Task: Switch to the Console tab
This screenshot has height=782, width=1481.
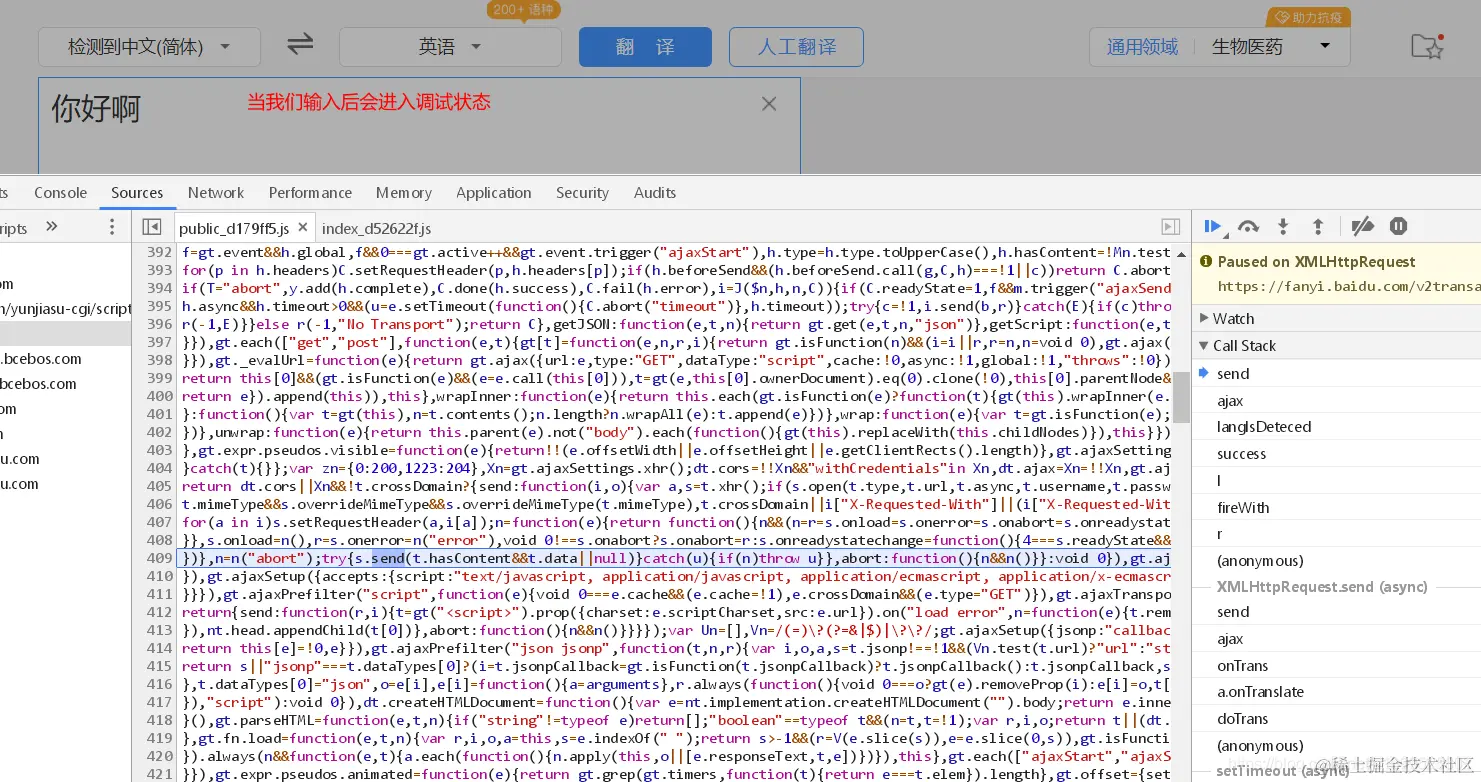Action: 60,192
